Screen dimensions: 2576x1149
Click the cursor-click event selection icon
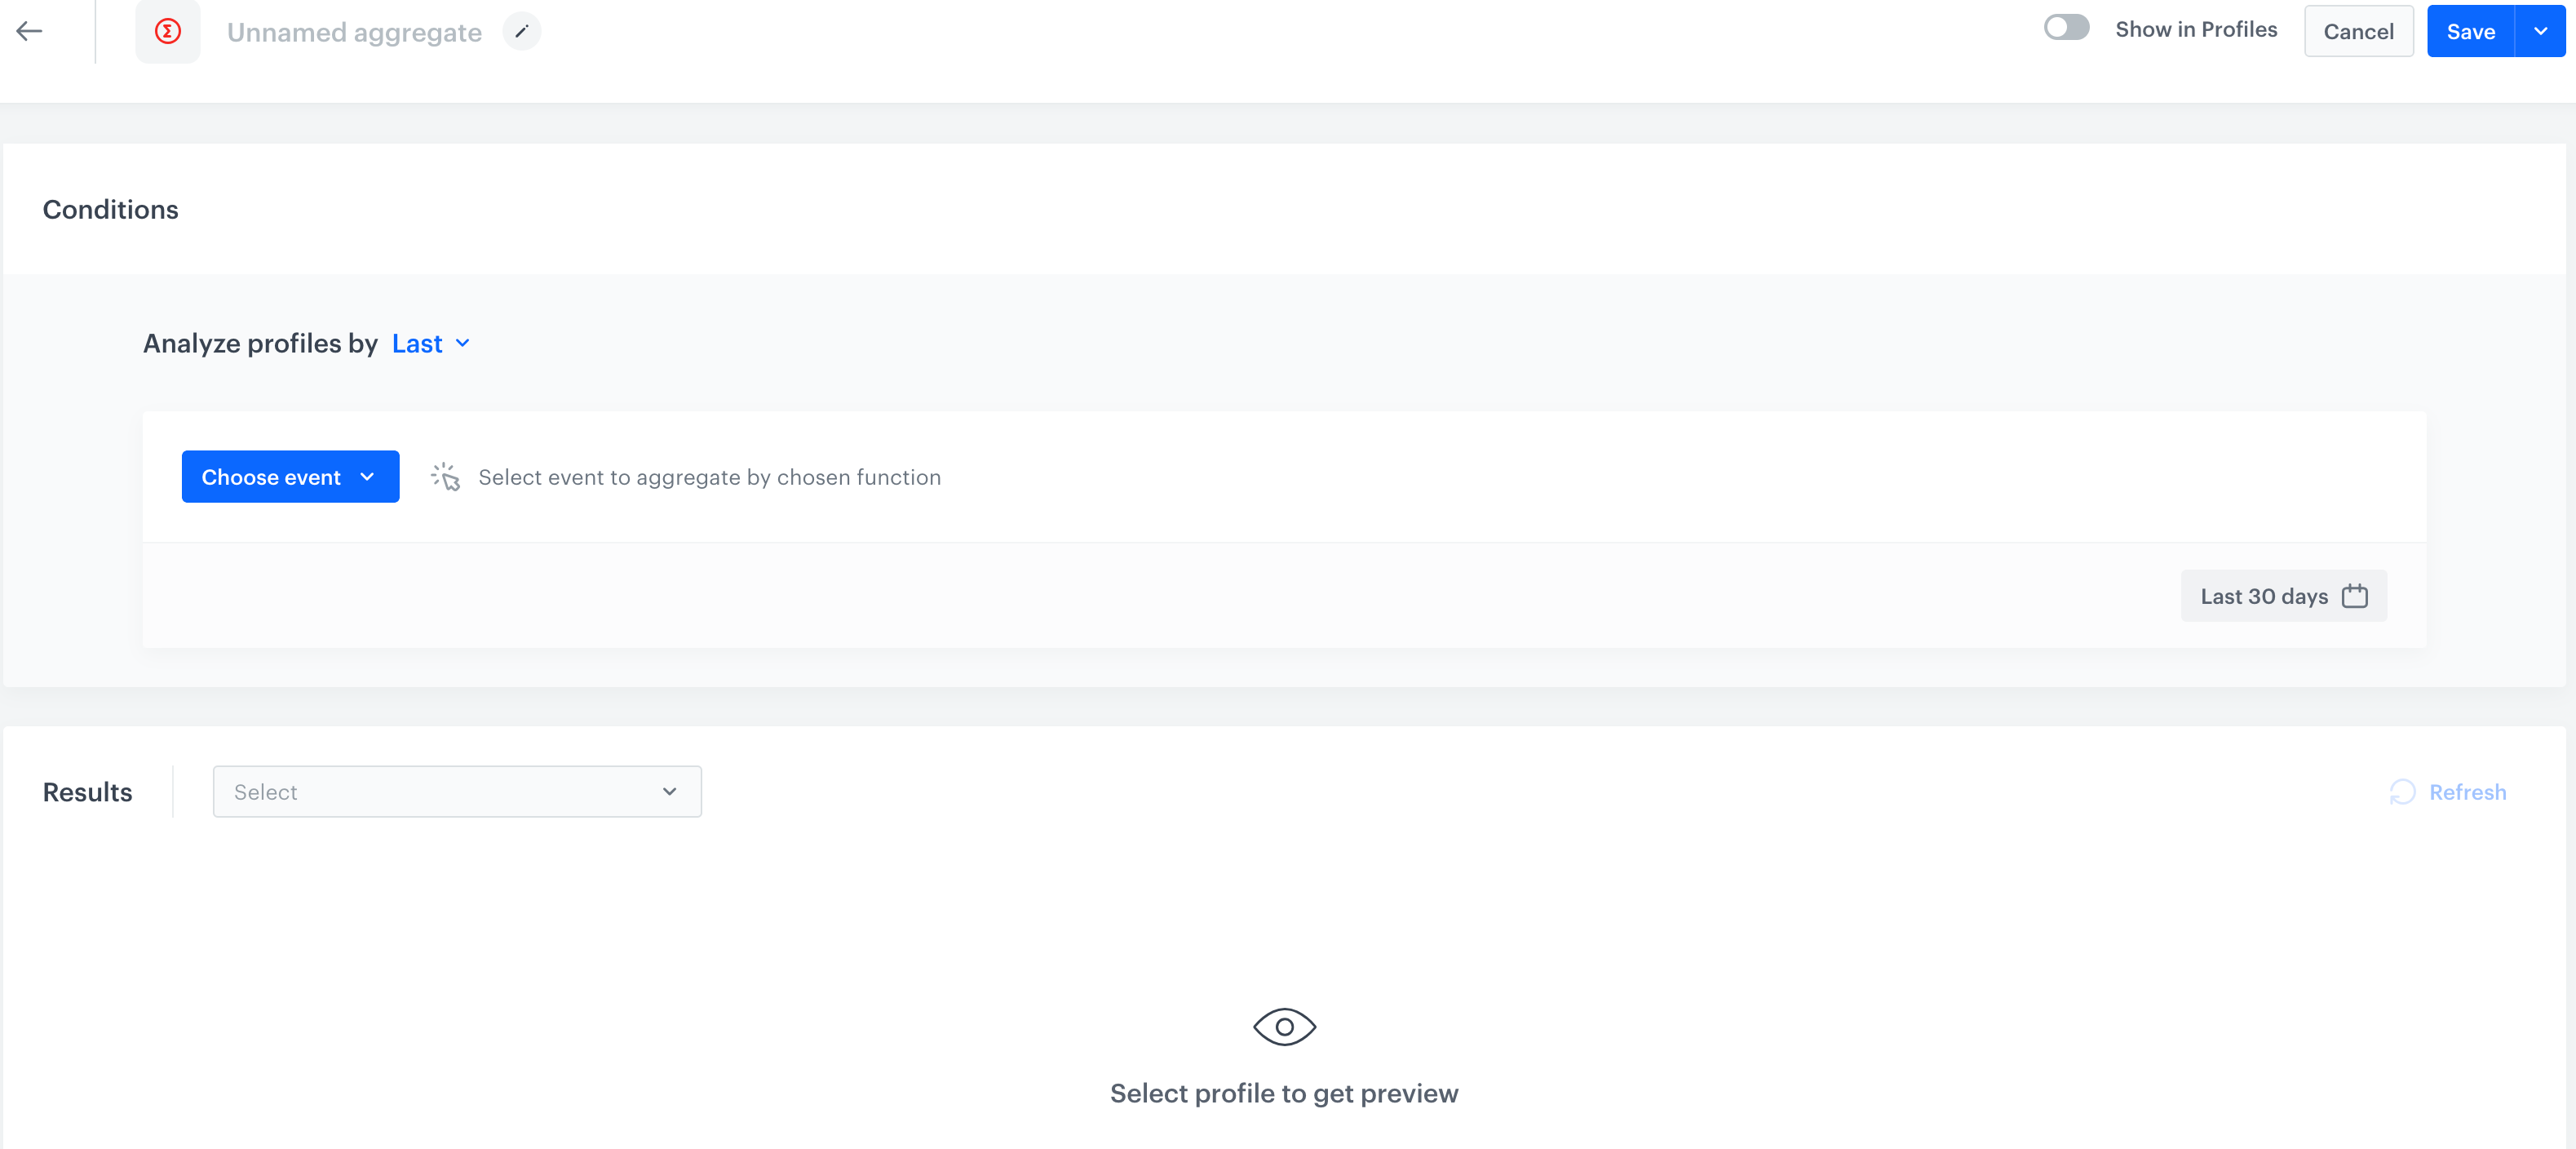[446, 477]
